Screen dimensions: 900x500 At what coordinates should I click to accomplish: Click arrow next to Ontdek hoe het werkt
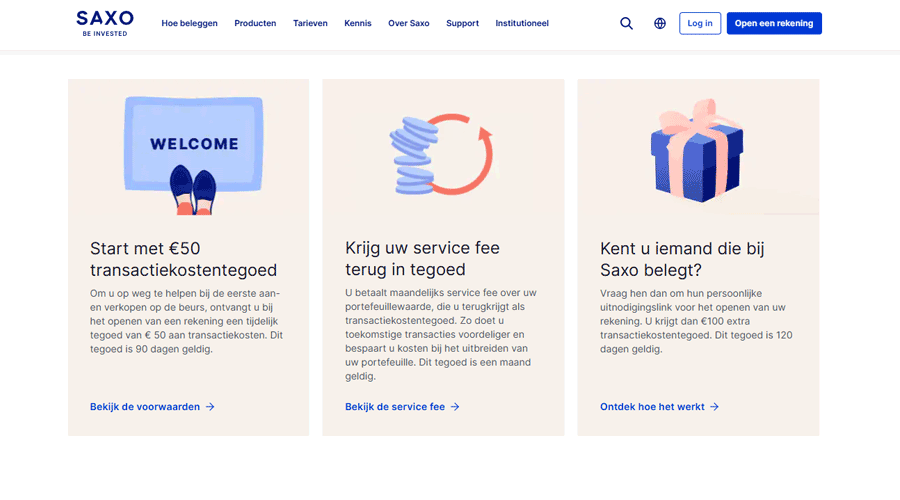pyautogui.click(x=714, y=407)
